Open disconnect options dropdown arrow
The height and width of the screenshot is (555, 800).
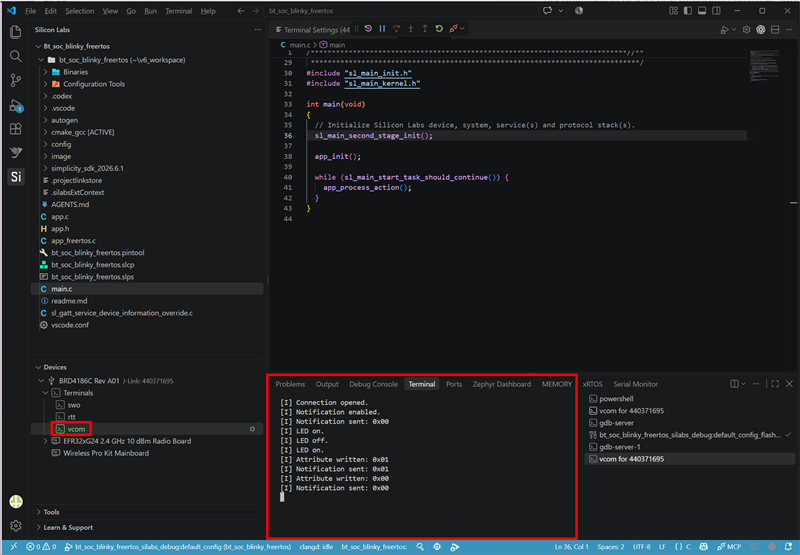tap(462, 29)
